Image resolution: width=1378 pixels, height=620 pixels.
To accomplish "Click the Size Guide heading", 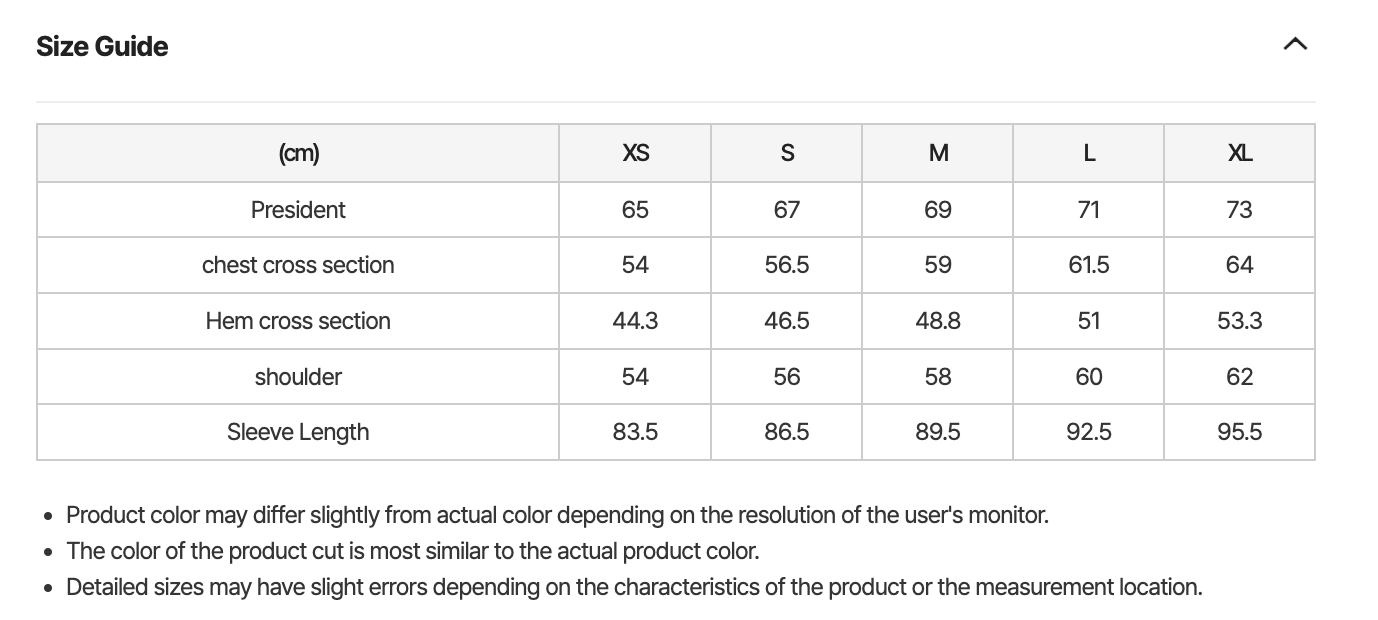I will pos(102,46).
